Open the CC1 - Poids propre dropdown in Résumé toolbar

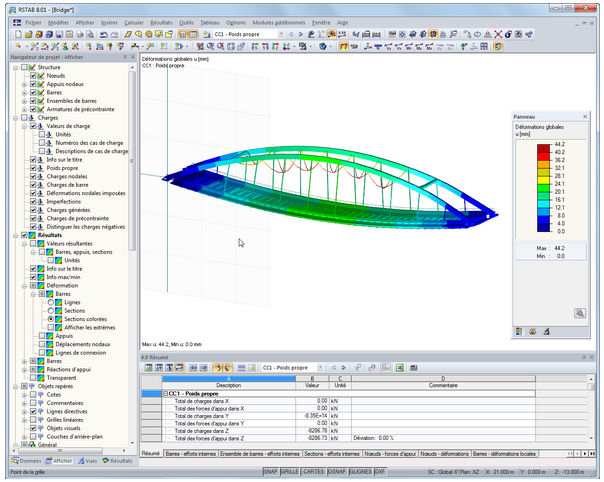(320, 368)
